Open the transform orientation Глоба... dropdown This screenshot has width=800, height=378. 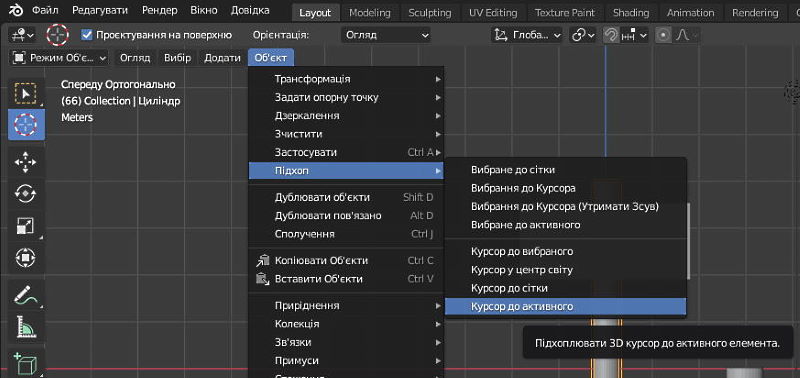point(527,35)
